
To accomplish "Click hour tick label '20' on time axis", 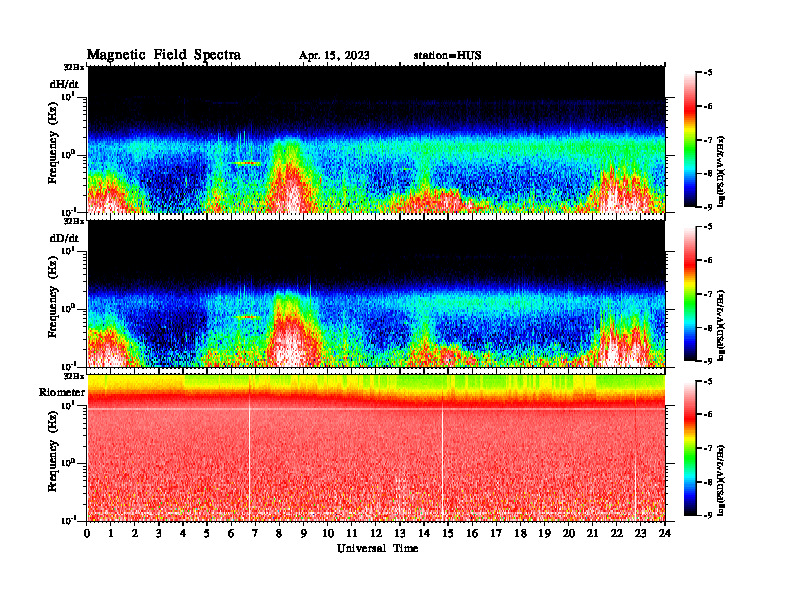I will pos(569,533).
